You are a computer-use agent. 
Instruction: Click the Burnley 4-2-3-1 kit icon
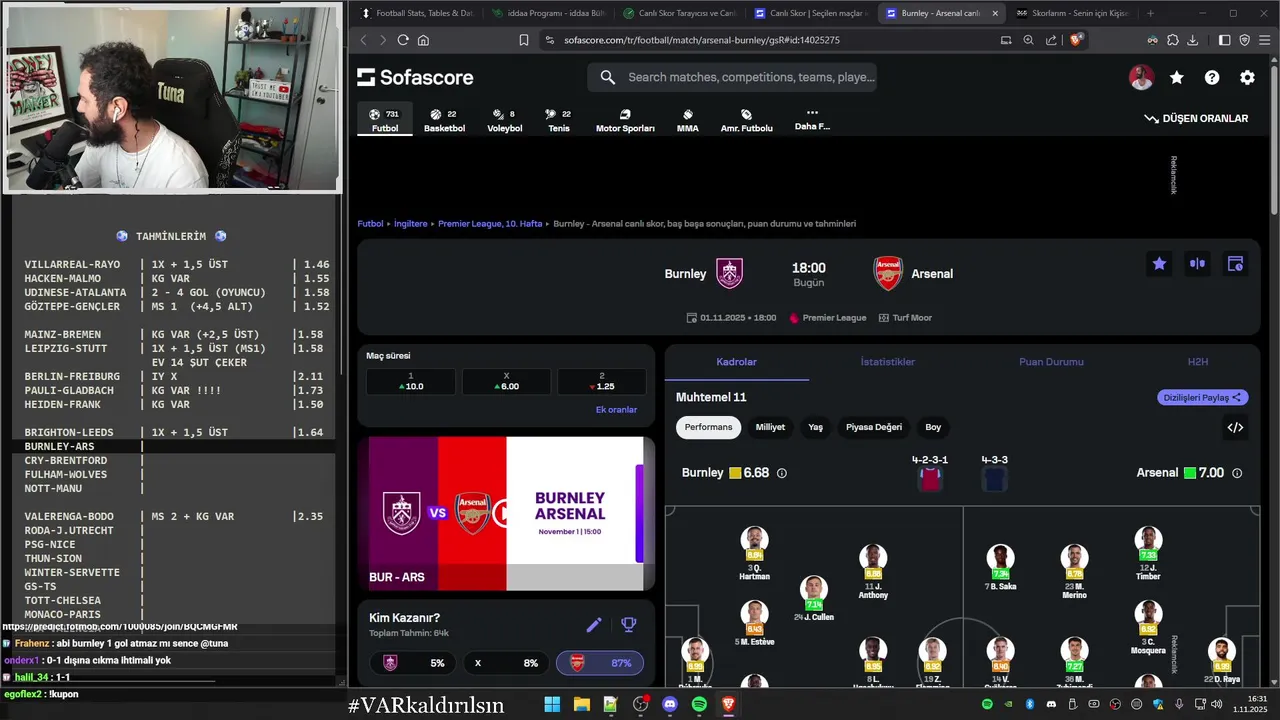(x=930, y=479)
